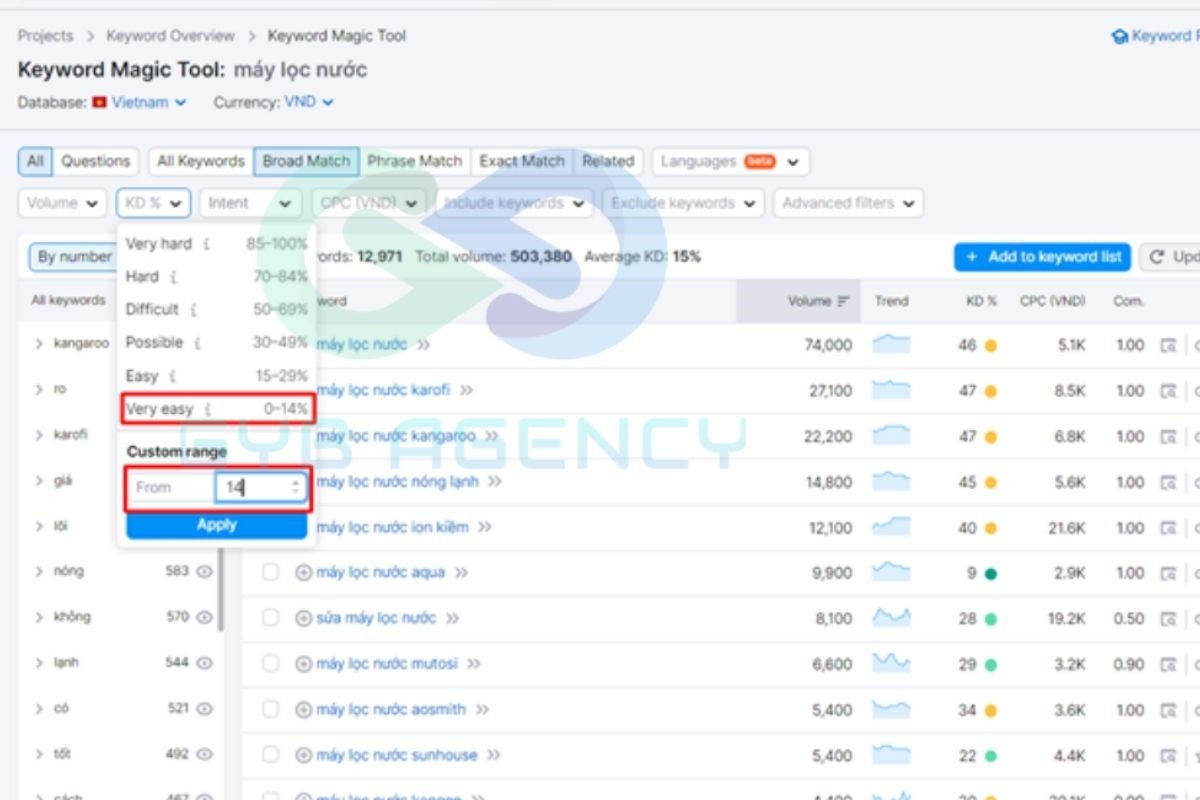
Task: Select Broad Match tab
Action: 306,161
